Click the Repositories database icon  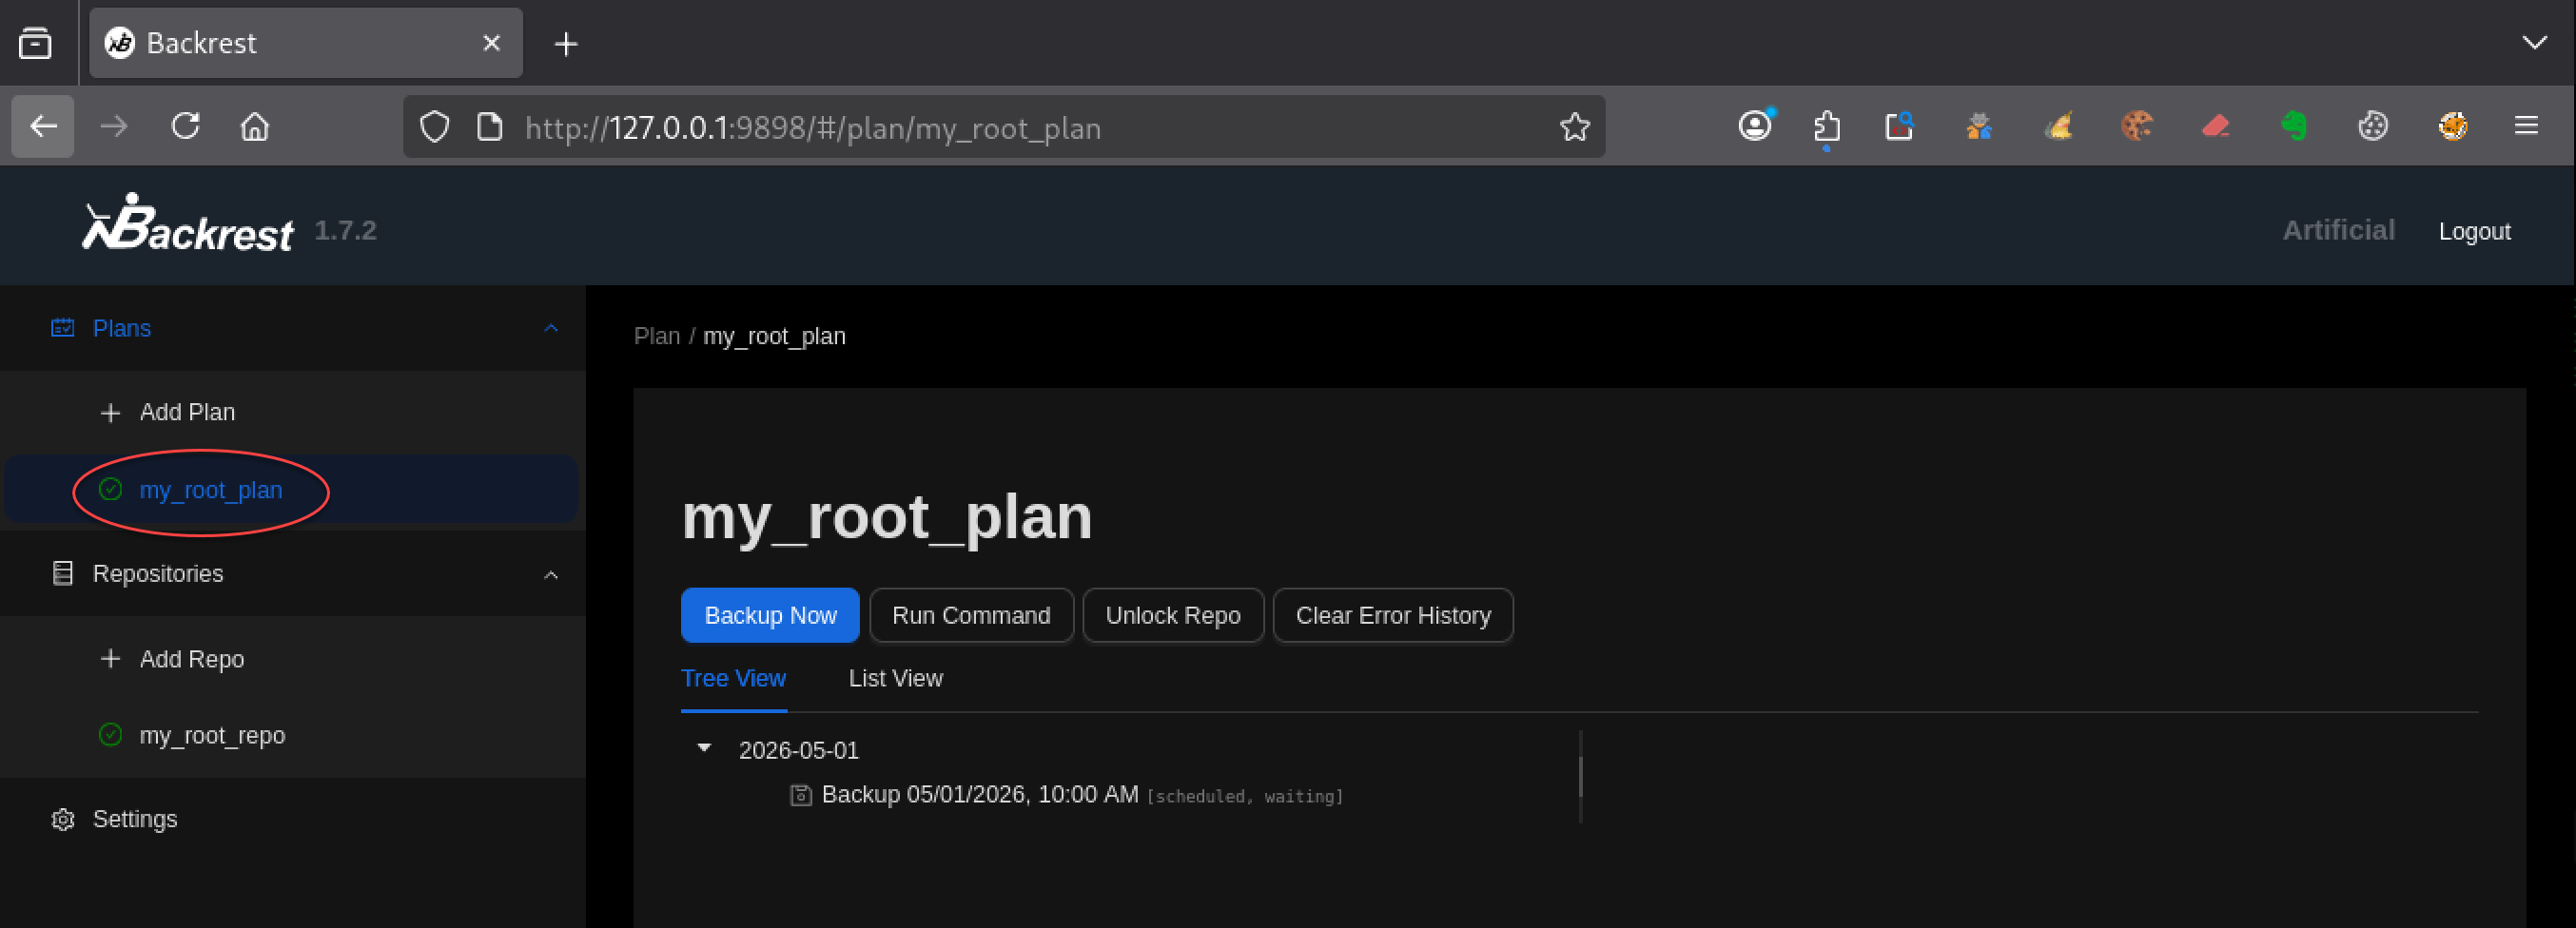(x=62, y=573)
